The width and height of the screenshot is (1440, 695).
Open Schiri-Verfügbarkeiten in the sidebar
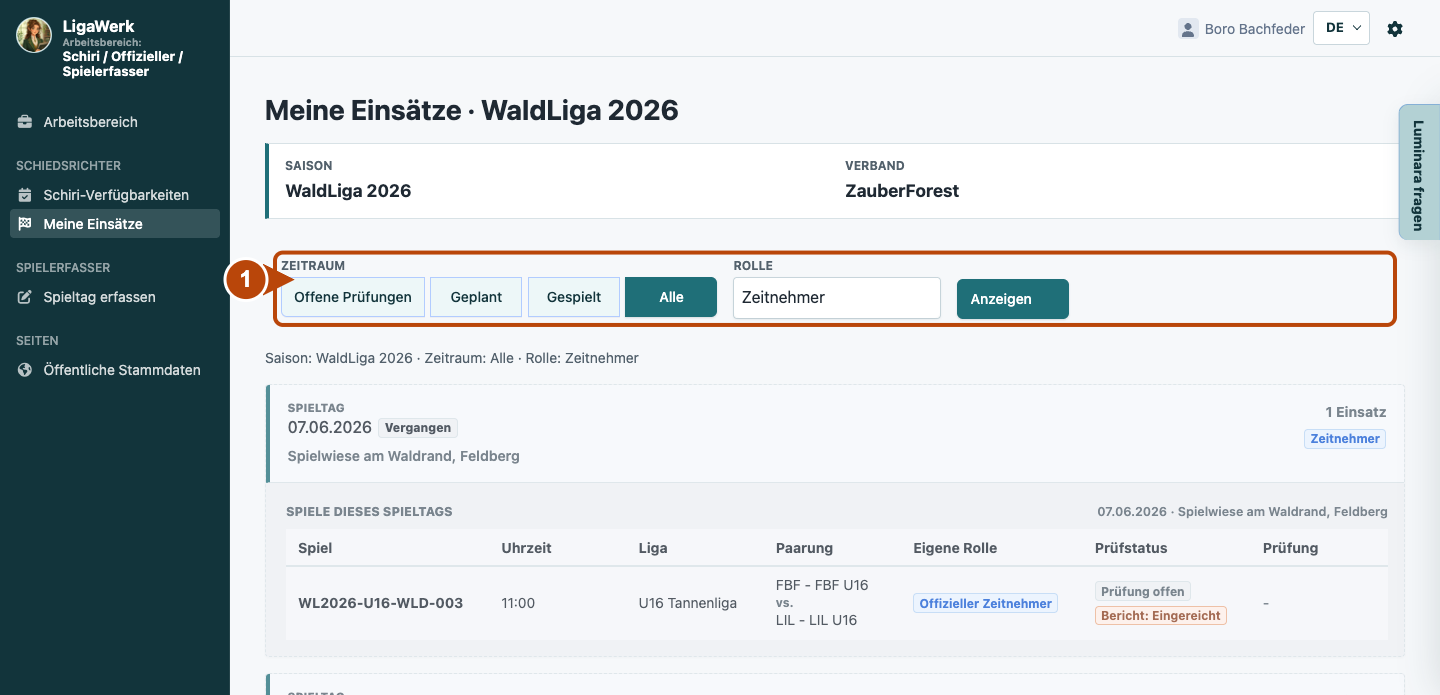pos(115,195)
